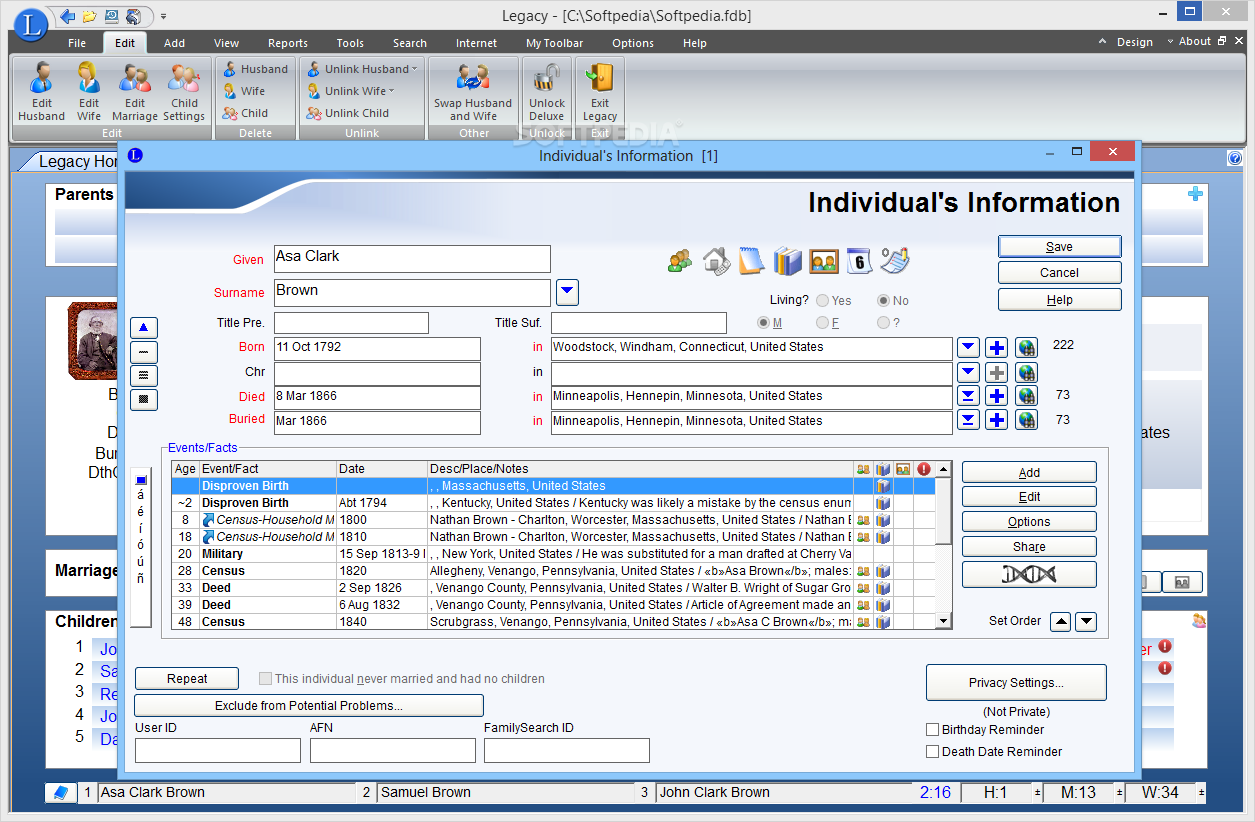Image resolution: width=1255 pixels, height=822 pixels.
Task: Click Wife in the Delete group
Action: pyautogui.click(x=244, y=91)
